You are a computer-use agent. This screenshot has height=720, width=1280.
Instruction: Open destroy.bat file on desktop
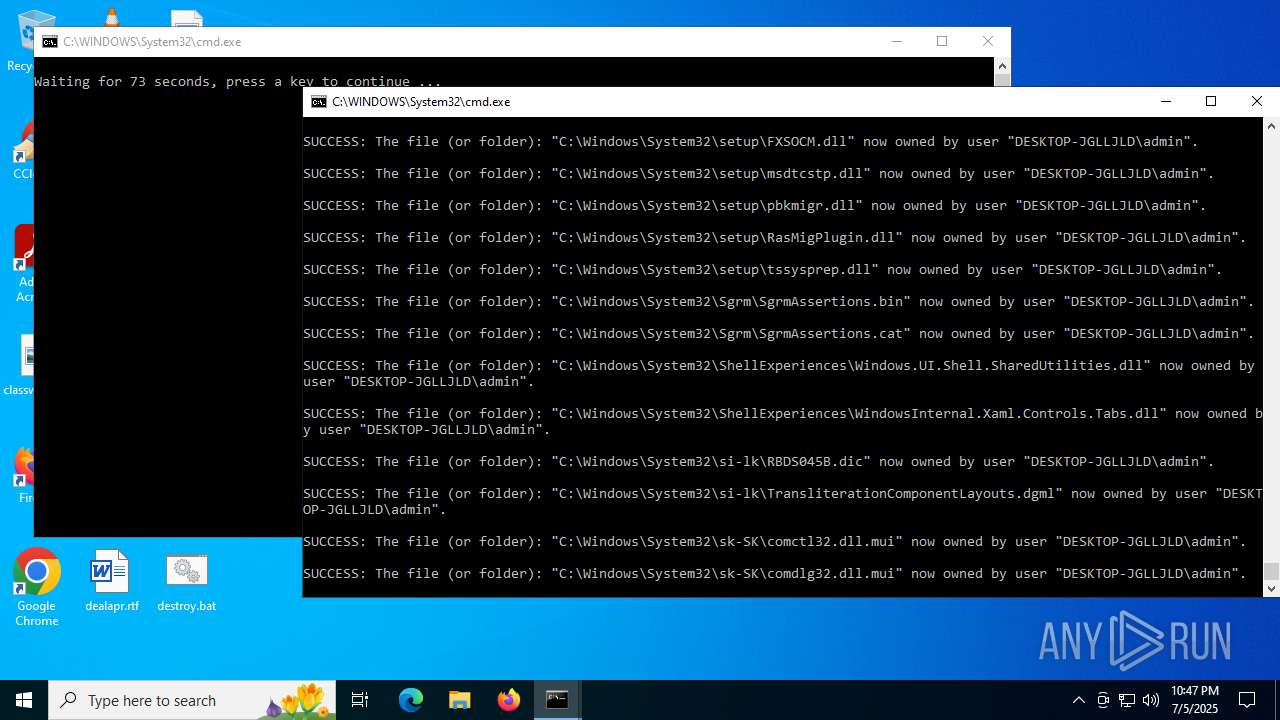coord(186,581)
